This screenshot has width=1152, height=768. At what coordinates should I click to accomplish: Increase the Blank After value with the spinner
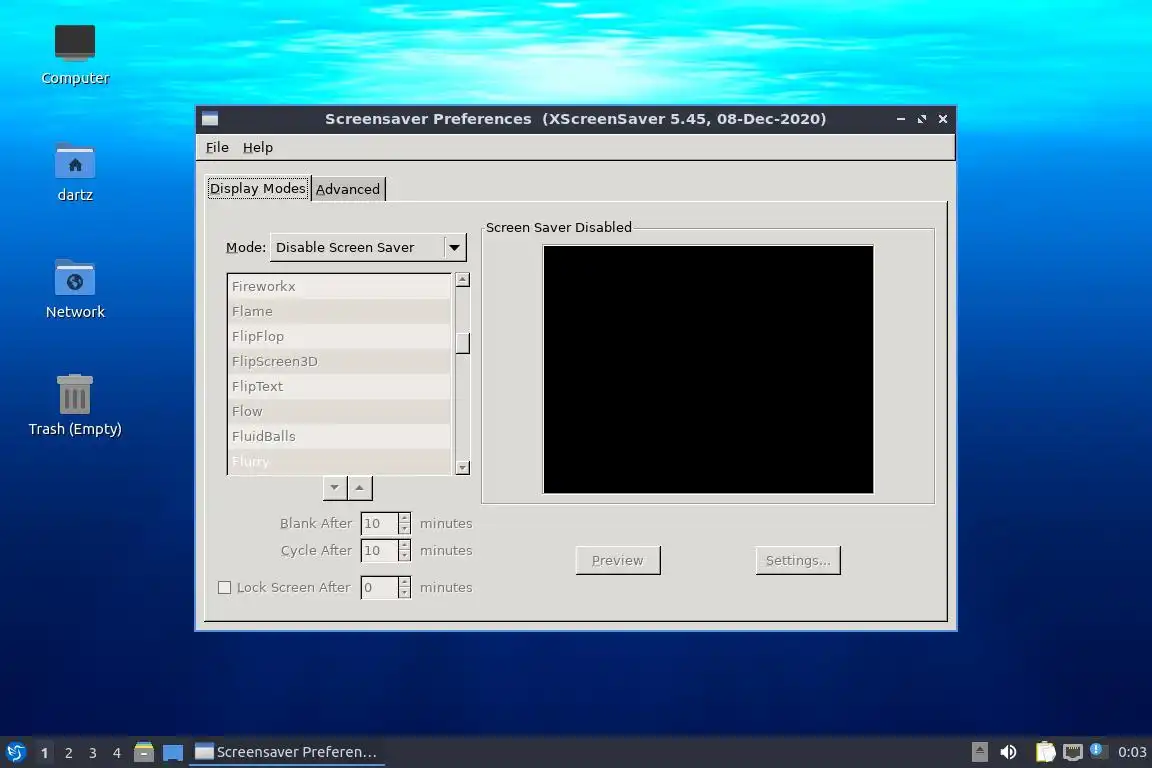[x=404, y=518]
